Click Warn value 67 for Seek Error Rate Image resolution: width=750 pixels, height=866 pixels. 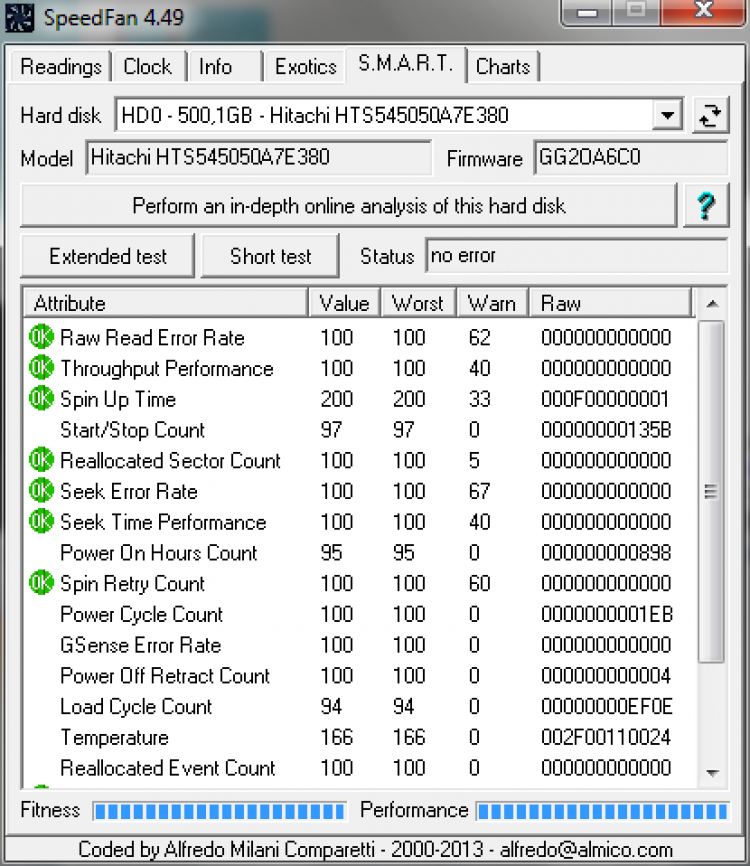tap(479, 491)
